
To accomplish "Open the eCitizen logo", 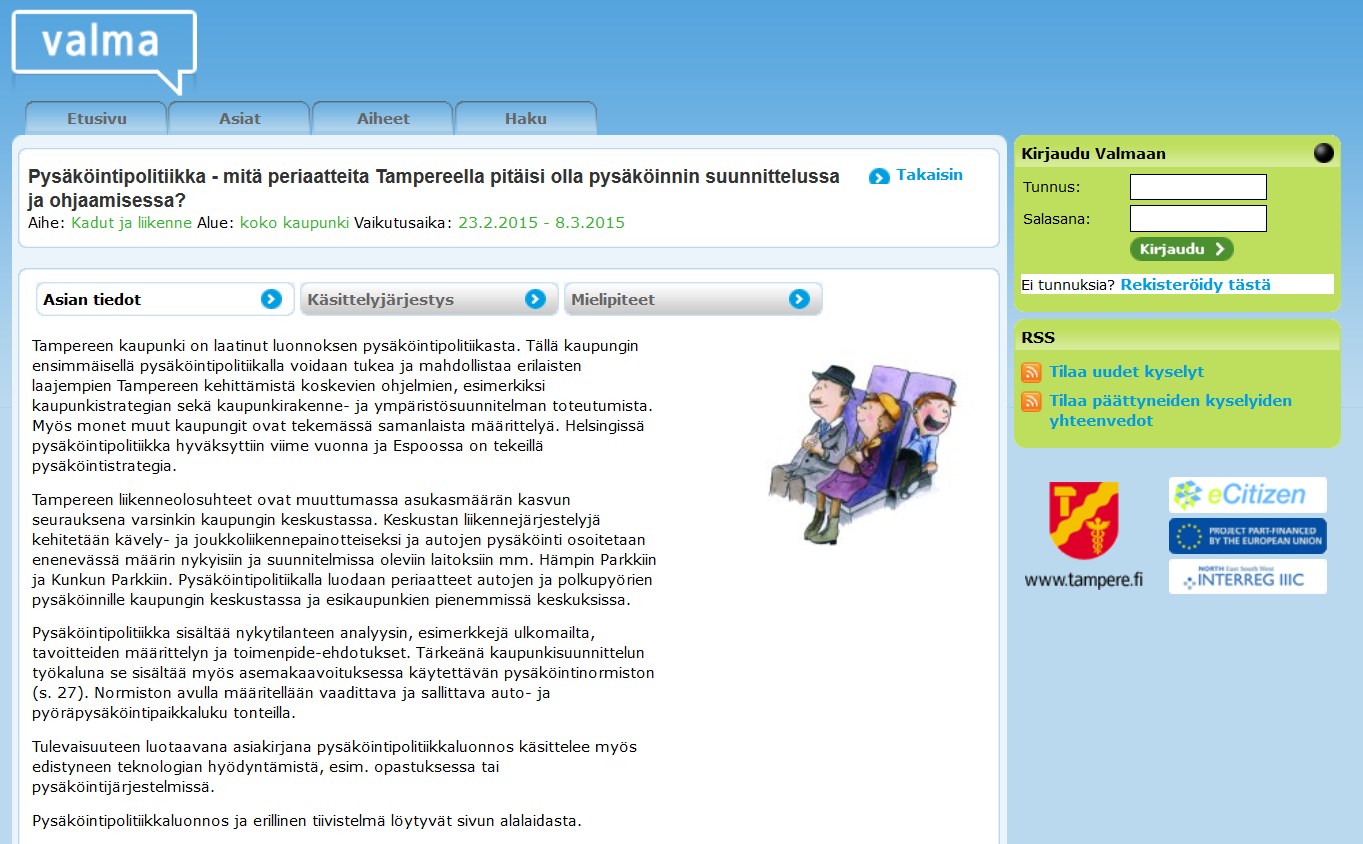I will pos(1247,494).
